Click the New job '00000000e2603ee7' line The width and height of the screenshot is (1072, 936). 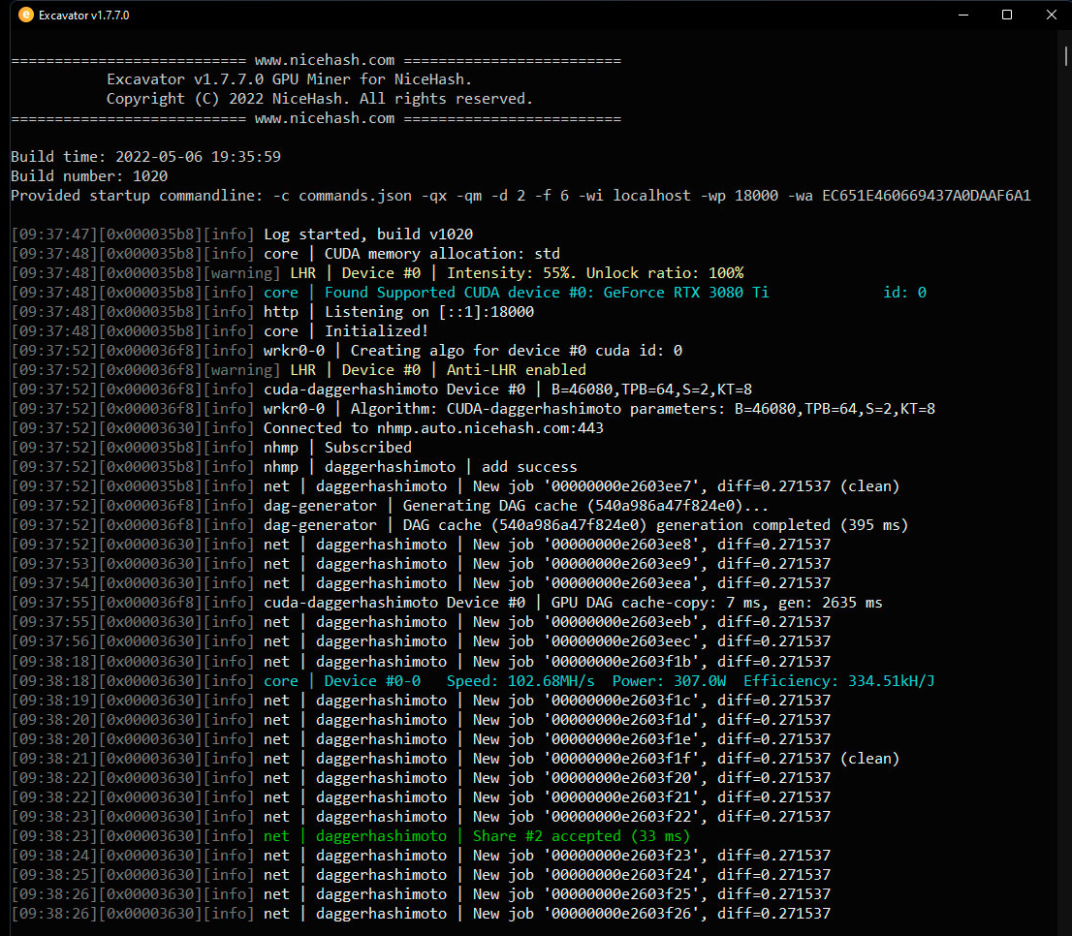pos(455,486)
